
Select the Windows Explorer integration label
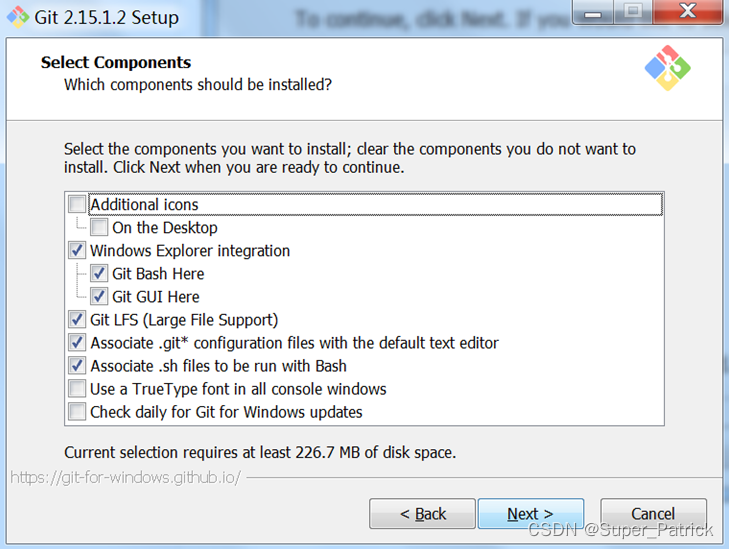click(x=190, y=251)
